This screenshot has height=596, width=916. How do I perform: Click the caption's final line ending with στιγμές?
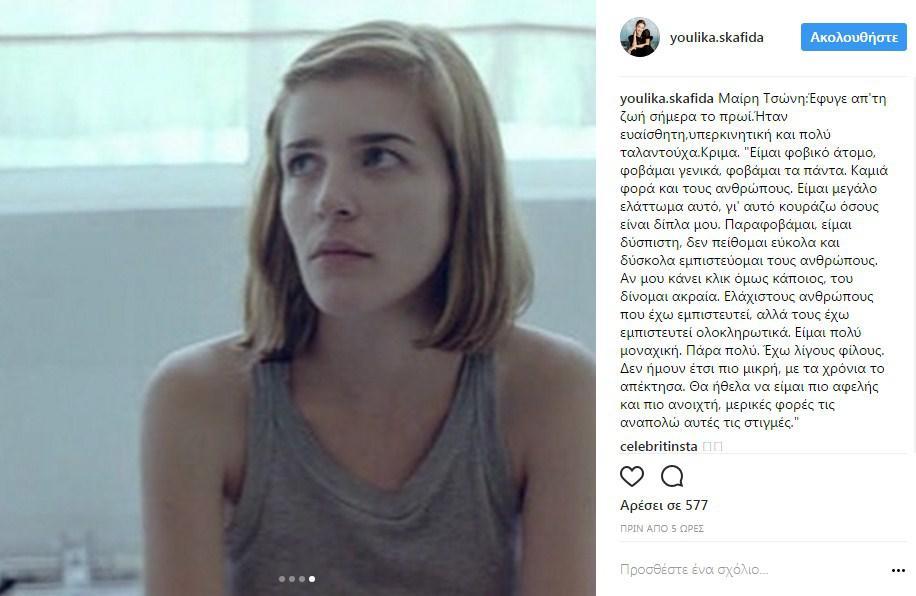[709, 422]
